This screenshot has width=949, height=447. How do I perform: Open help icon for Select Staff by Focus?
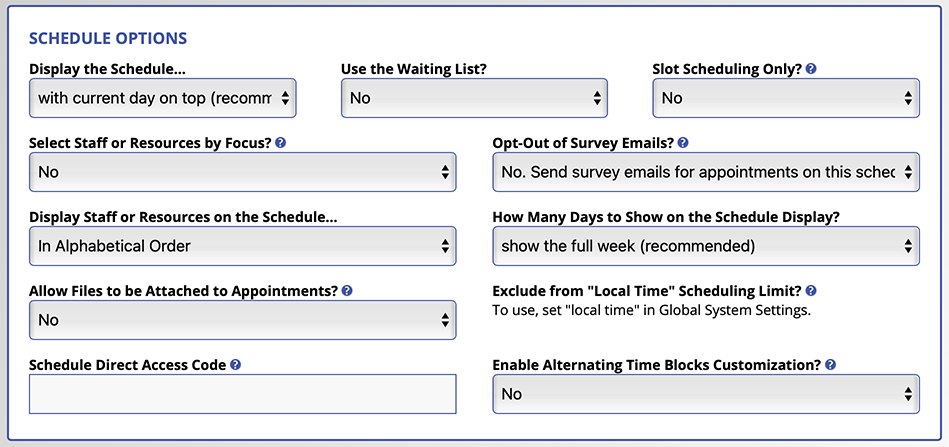click(x=280, y=143)
